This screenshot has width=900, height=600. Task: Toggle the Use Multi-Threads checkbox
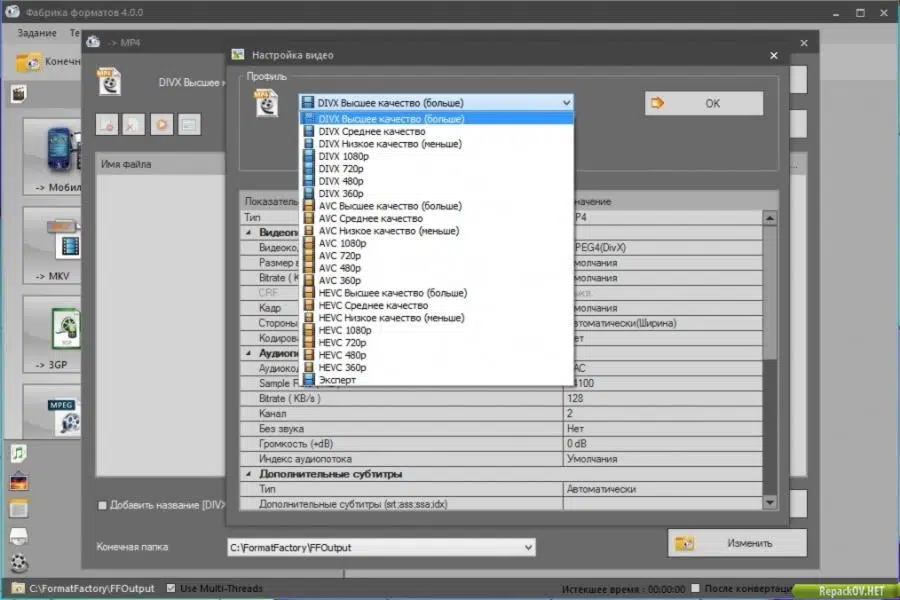coord(171,588)
